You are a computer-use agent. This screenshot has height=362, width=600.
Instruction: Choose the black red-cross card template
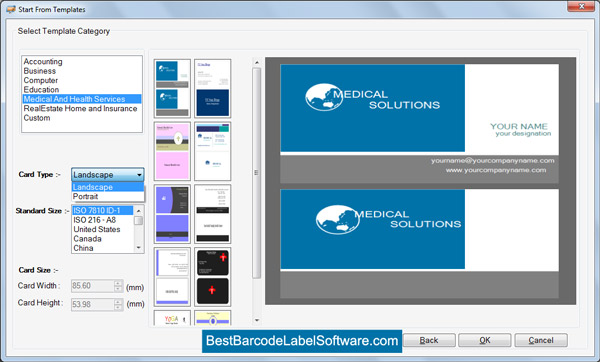(x=213, y=277)
